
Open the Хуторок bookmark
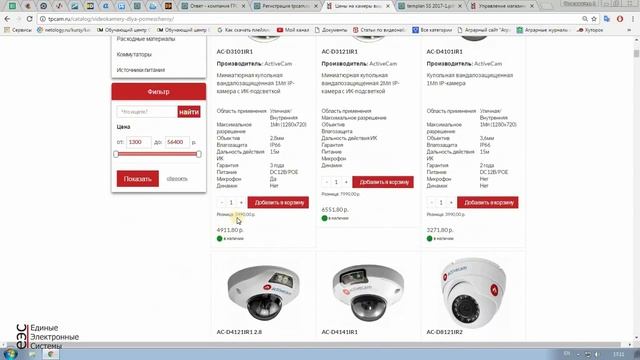590,30
